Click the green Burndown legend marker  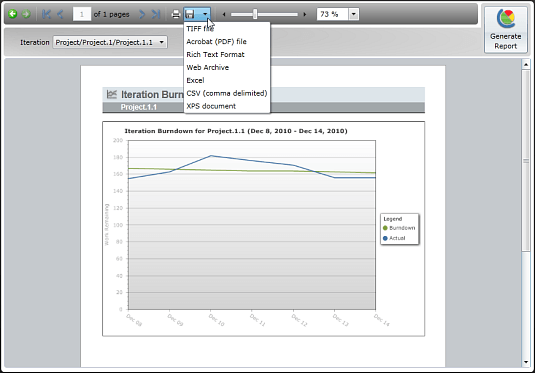(x=385, y=228)
